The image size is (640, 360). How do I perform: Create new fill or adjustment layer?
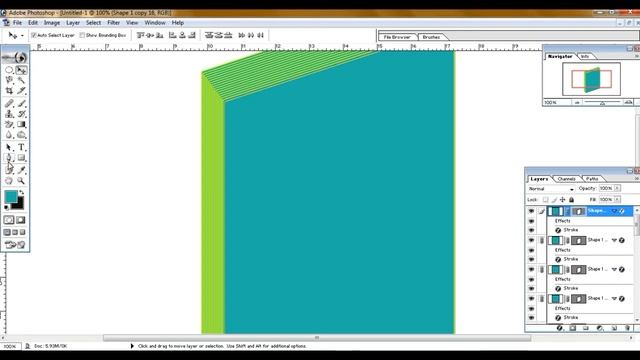[600, 328]
